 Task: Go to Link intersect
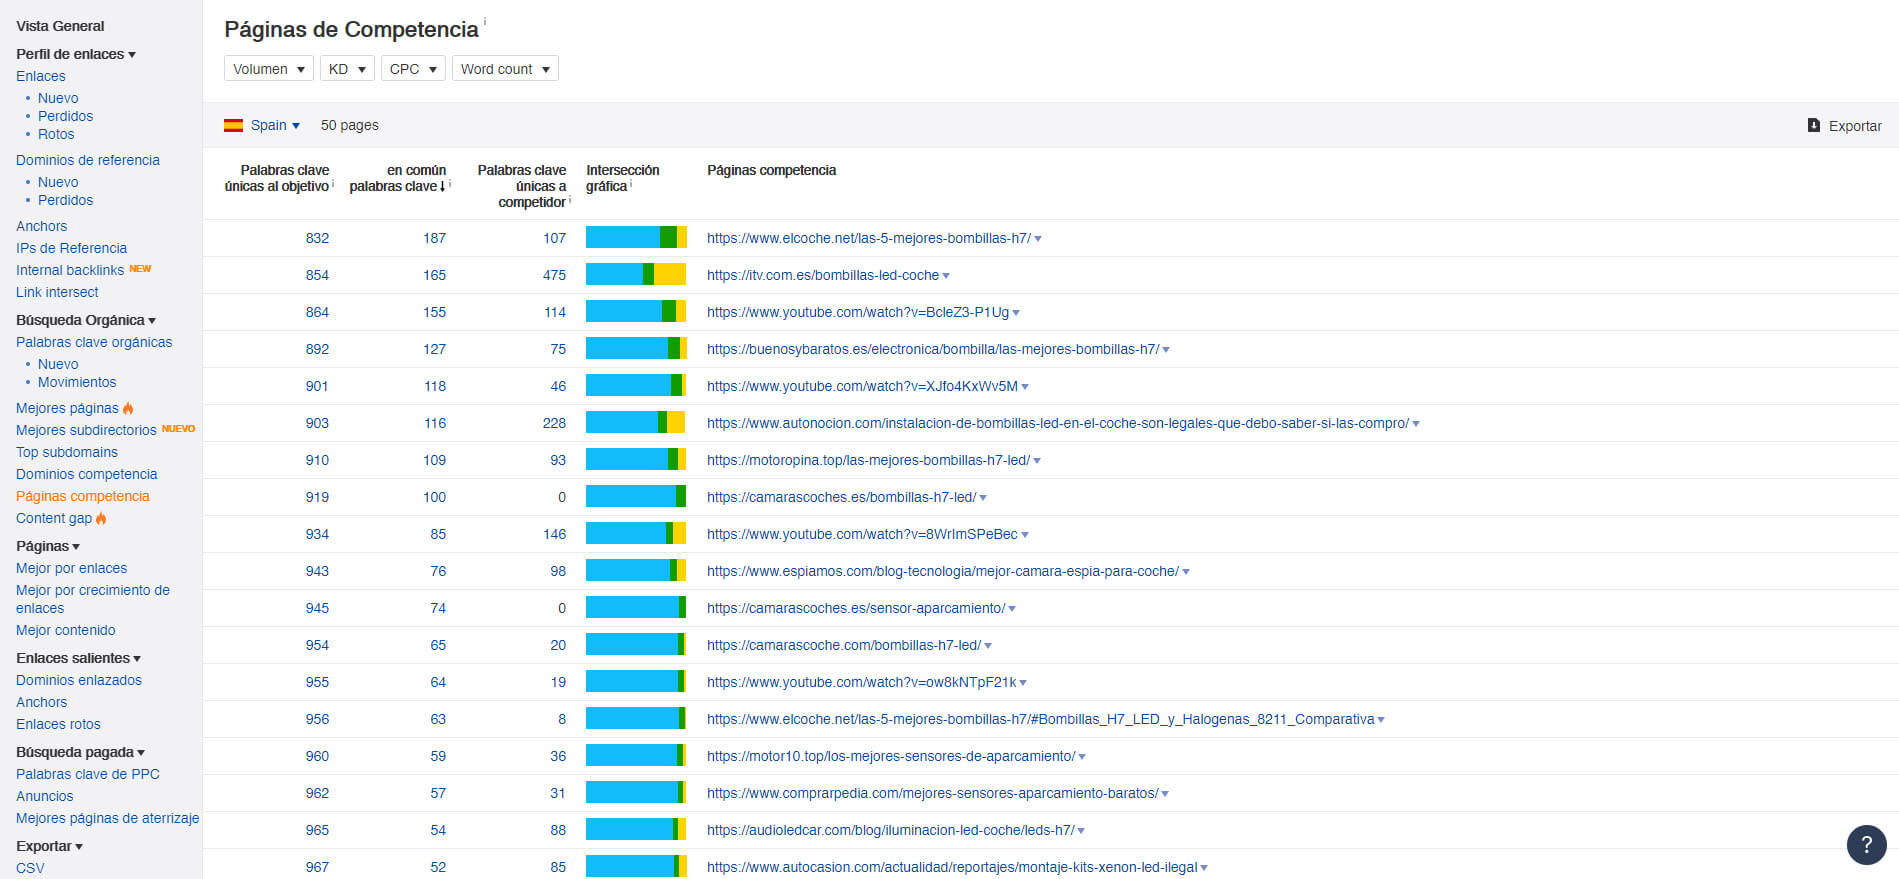[x=57, y=292]
